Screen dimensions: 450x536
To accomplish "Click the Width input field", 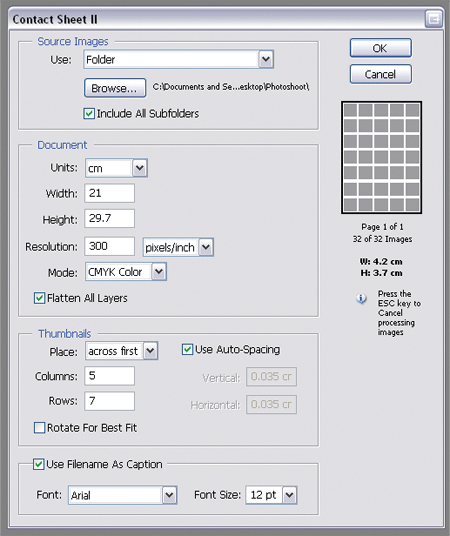I will [x=109, y=193].
